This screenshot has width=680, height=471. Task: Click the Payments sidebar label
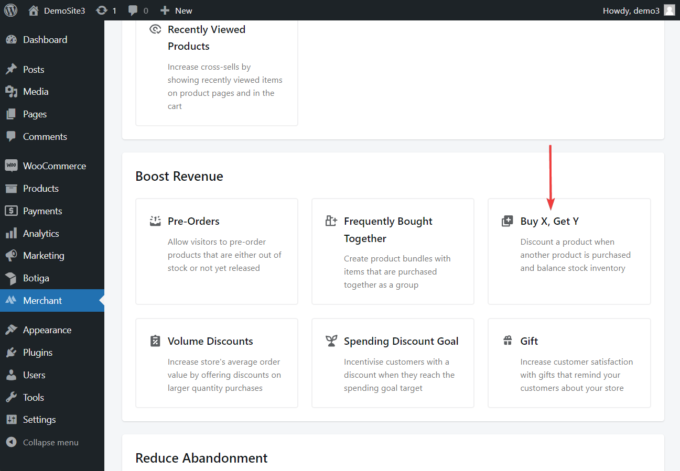tap(42, 211)
